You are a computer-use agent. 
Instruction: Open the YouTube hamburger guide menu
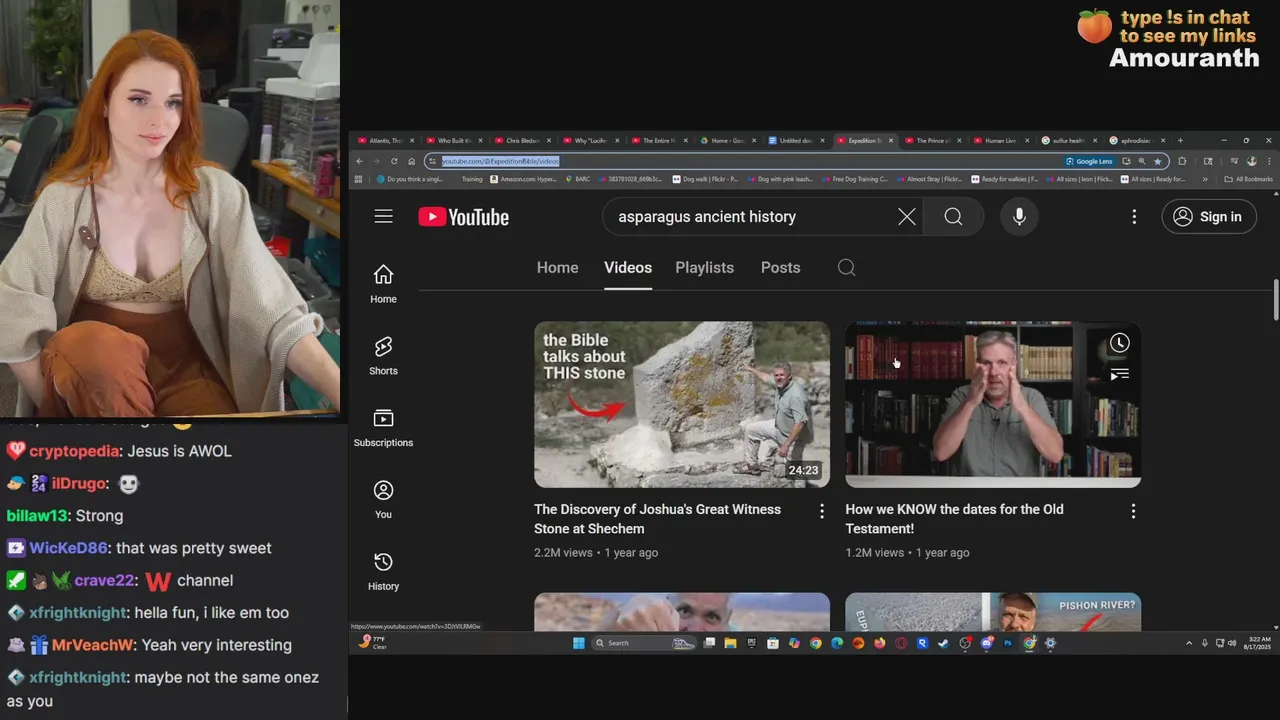pos(383,217)
